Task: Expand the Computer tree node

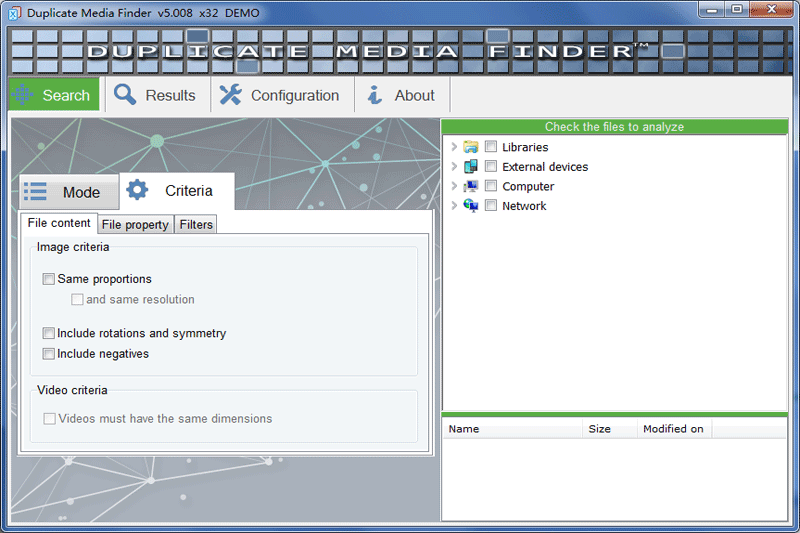Action: coord(454,186)
